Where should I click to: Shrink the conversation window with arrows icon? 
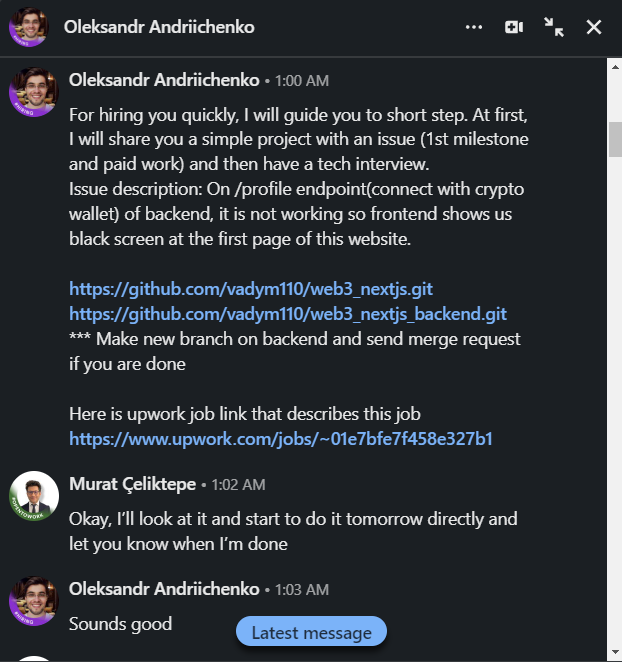tap(554, 27)
